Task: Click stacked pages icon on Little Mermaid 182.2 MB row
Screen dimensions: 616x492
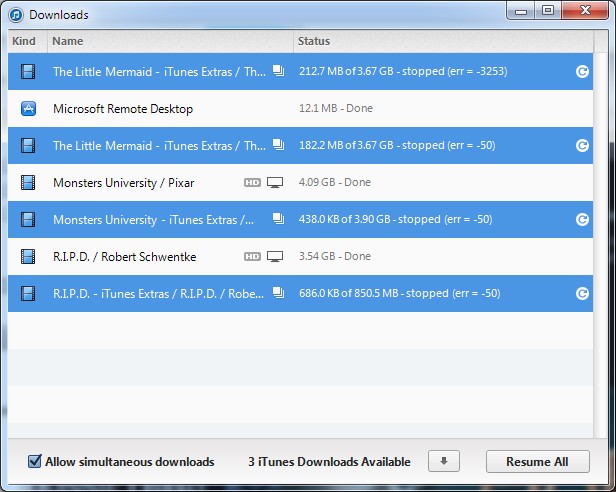Action: click(279, 145)
